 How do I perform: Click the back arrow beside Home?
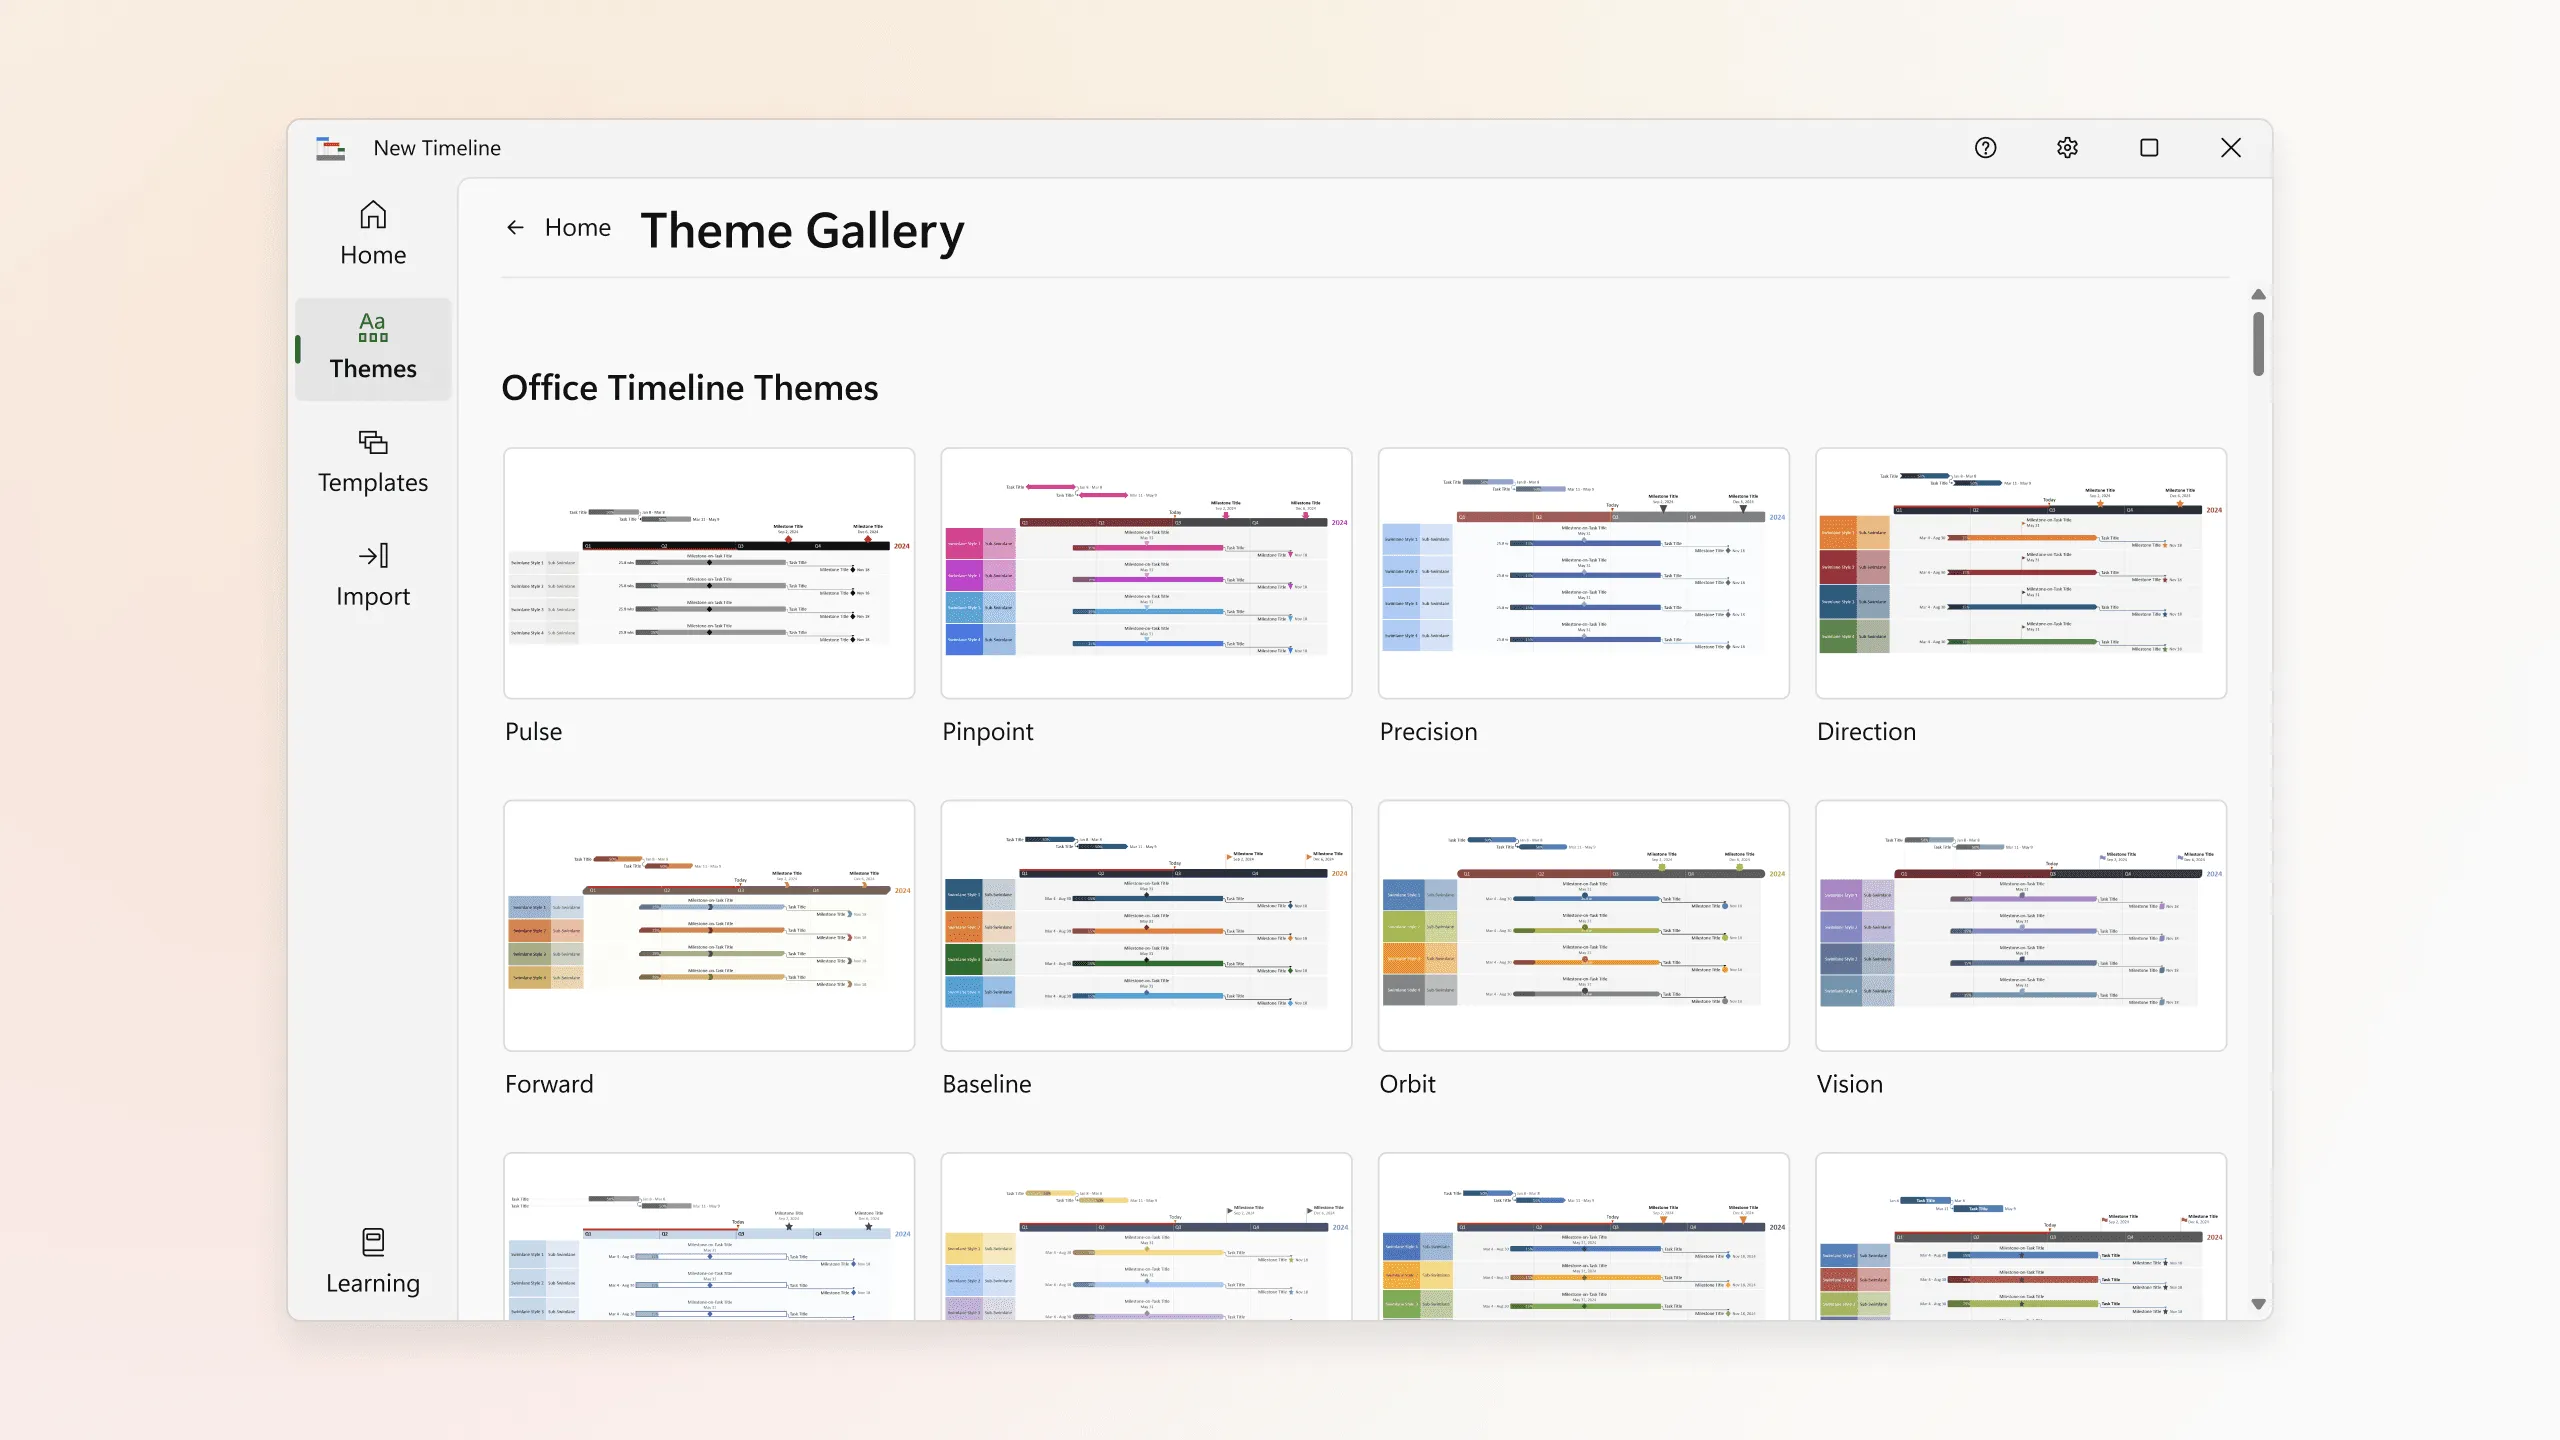pyautogui.click(x=515, y=228)
